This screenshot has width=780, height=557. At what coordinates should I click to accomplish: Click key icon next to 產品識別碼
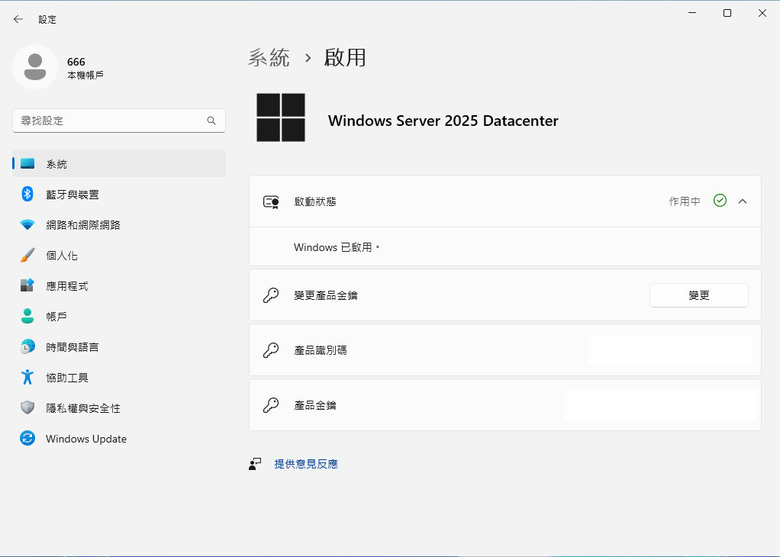pos(271,350)
